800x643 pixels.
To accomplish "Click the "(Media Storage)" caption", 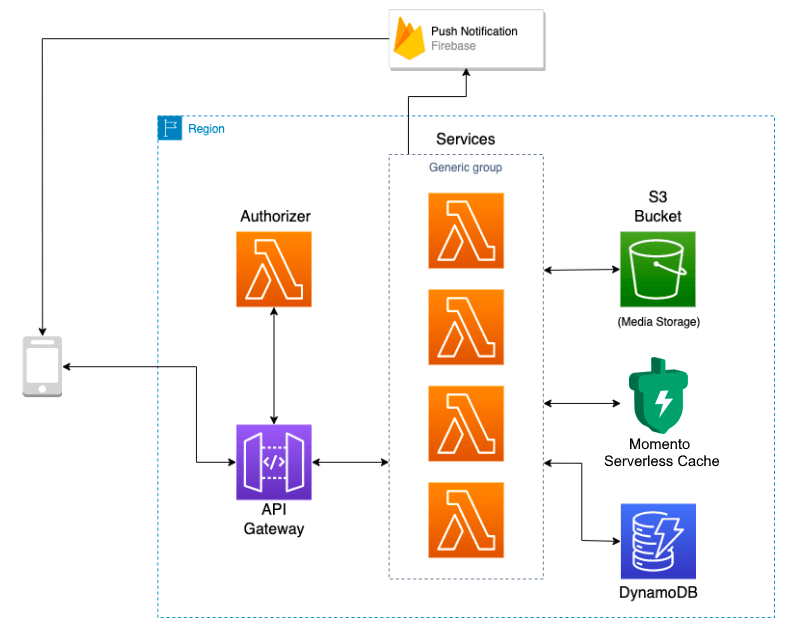I will [659, 322].
